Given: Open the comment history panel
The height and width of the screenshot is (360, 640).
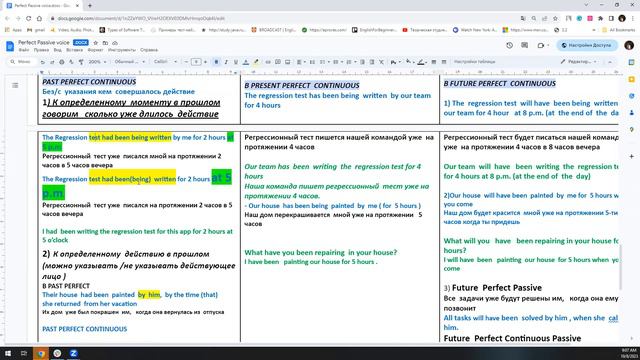Looking at the screenshot, I should 524,45.
